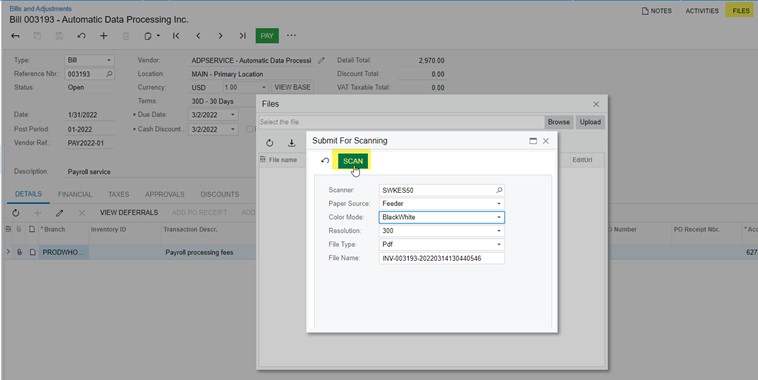
Task: Open the Bills and Adjustments breadcrumb link
Action: point(41,9)
